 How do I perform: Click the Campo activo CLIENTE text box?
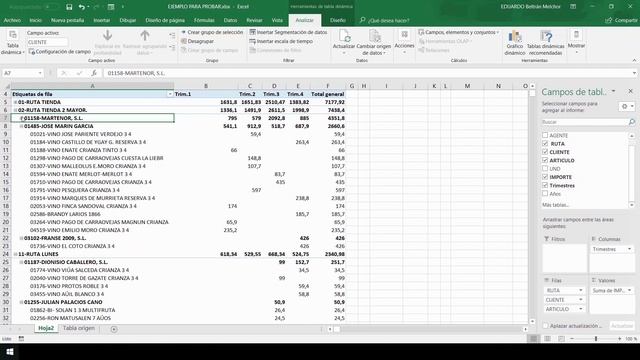47,42
